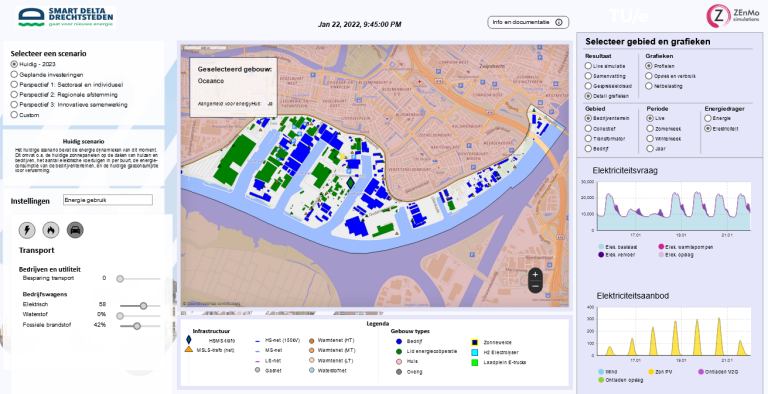The width and height of the screenshot is (768, 394).
Task: Click the info circle icon next to documentatie
Action: click(x=558, y=23)
